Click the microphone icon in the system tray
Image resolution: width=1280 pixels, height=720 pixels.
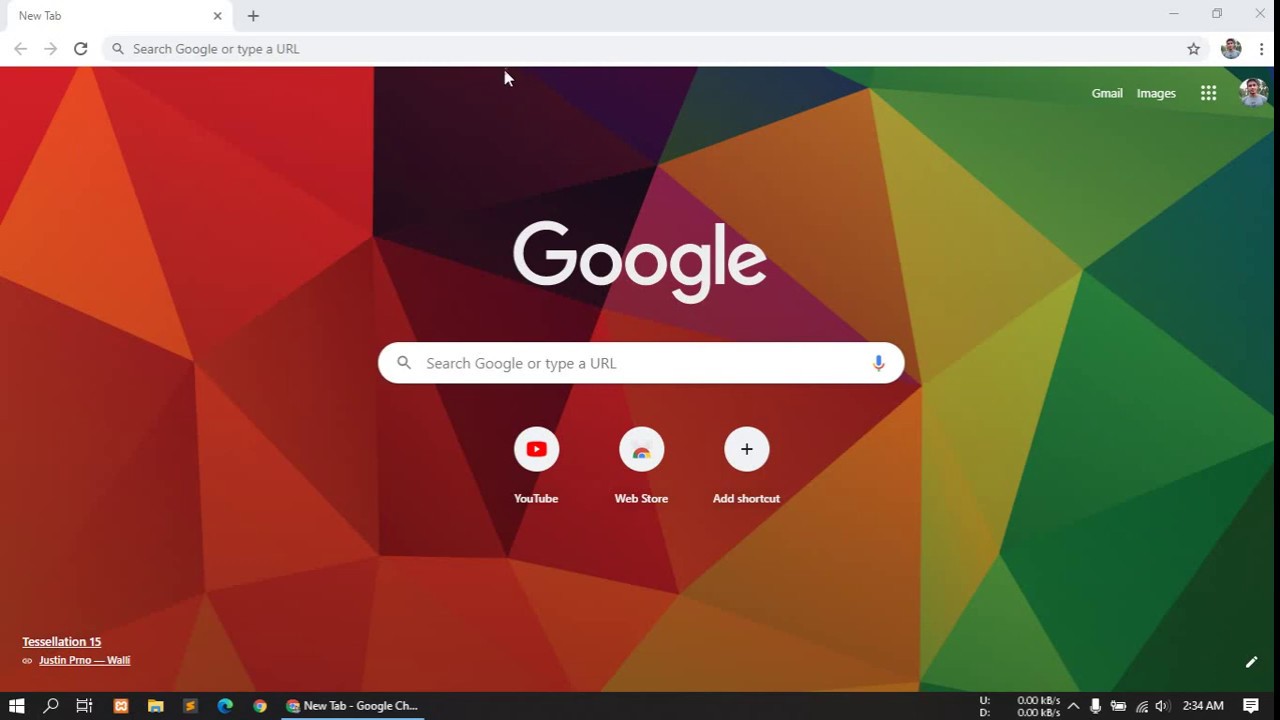(x=1096, y=706)
